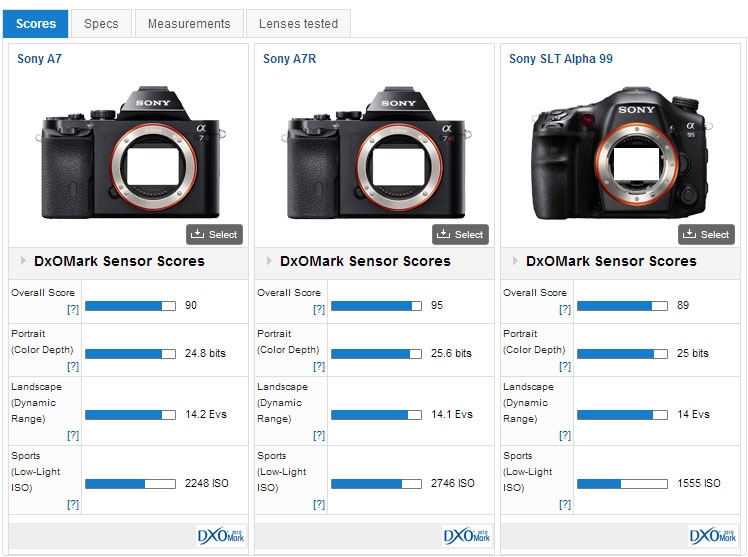The width and height of the screenshot is (748, 557).
Task: Click Sony A7R 'DxOMark Sensor Scores' heading
Action: click(x=365, y=261)
